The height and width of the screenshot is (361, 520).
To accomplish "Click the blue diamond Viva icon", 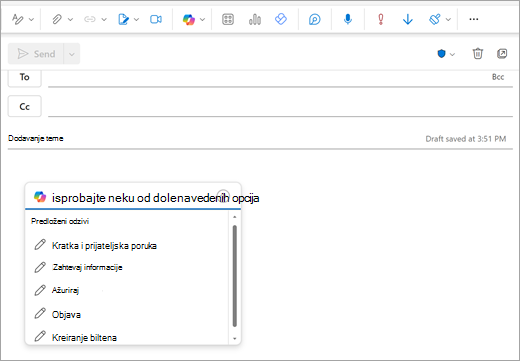I will (x=281, y=19).
